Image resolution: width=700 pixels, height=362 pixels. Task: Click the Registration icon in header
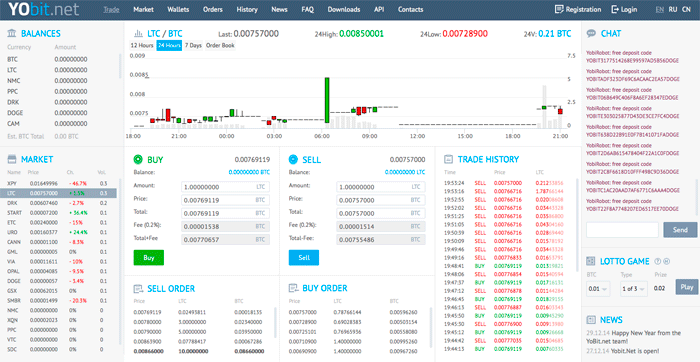[x=558, y=9]
